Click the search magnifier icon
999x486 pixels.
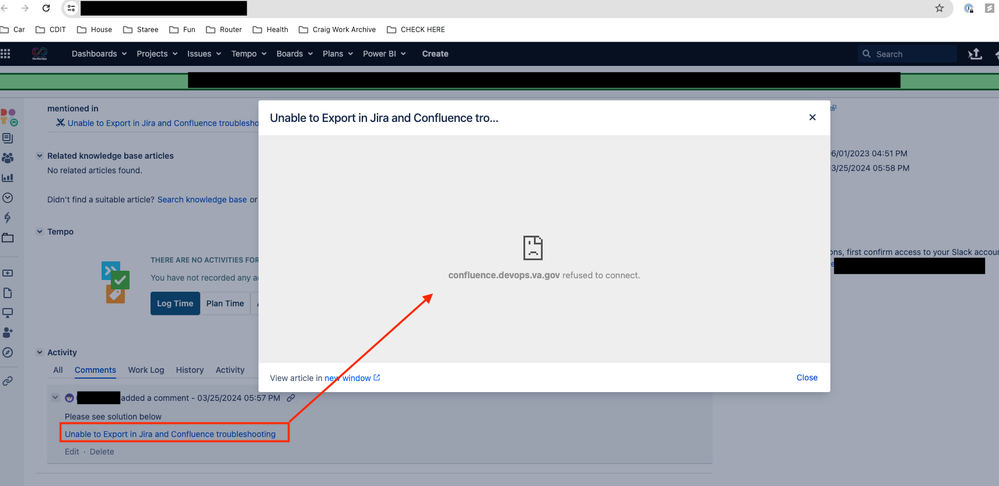866,54
